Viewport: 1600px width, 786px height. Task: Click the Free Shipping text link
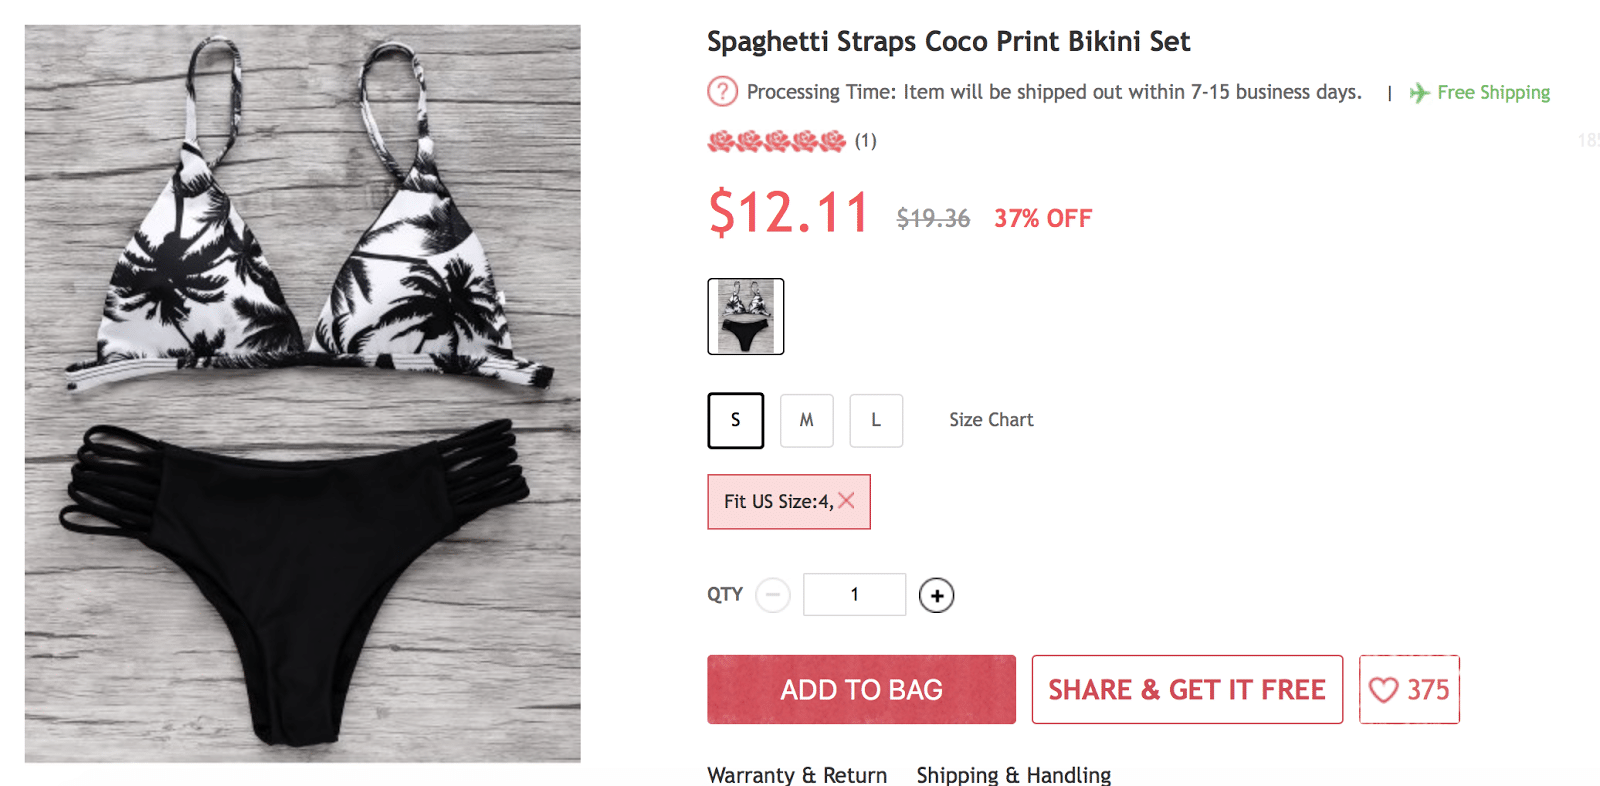[x=1493, y=93]
